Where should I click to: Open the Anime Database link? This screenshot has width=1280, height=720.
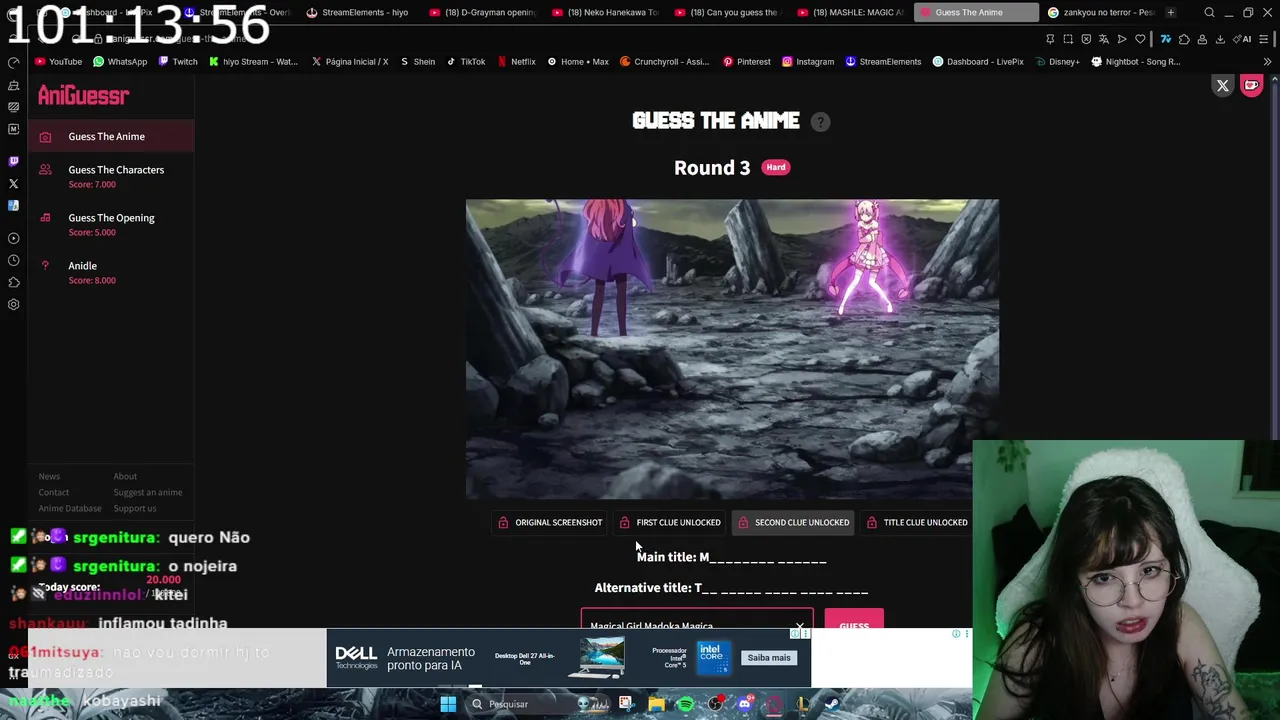[70, 508]
